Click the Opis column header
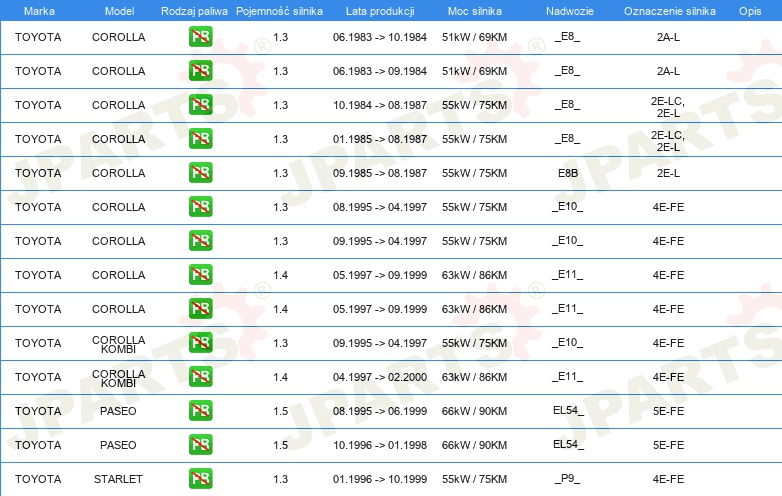Viewport: 782px width, 496px height. tap(749, 10)
